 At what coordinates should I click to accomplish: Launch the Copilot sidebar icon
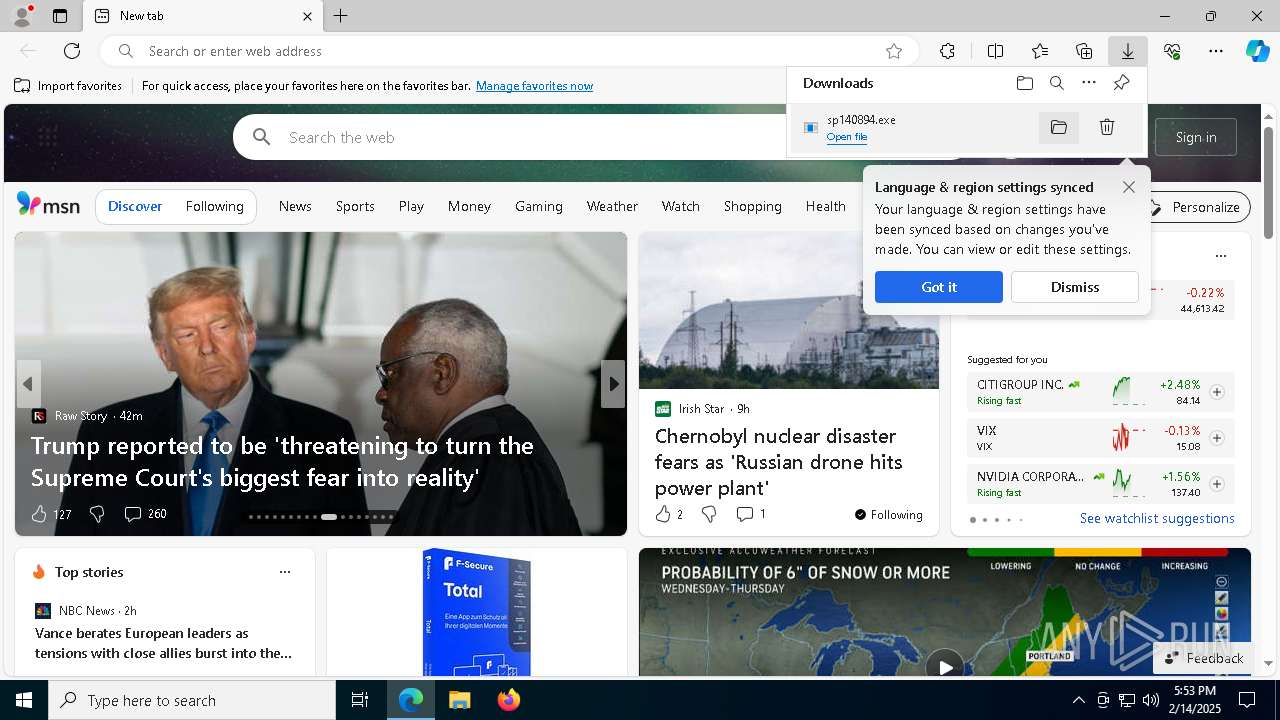coord(1257,51)
